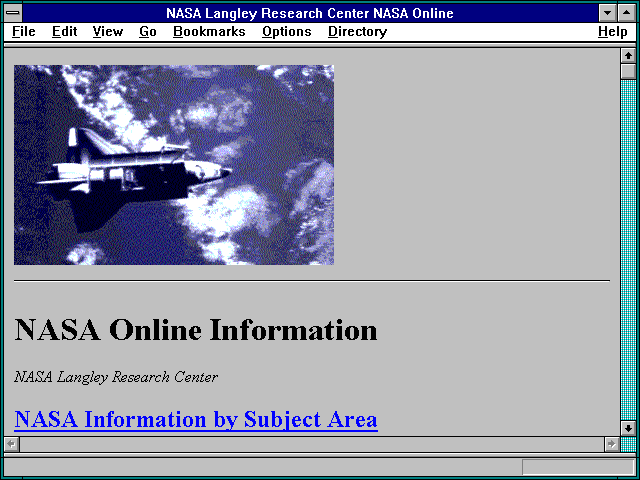Open the View menu

tap(108, 31)
